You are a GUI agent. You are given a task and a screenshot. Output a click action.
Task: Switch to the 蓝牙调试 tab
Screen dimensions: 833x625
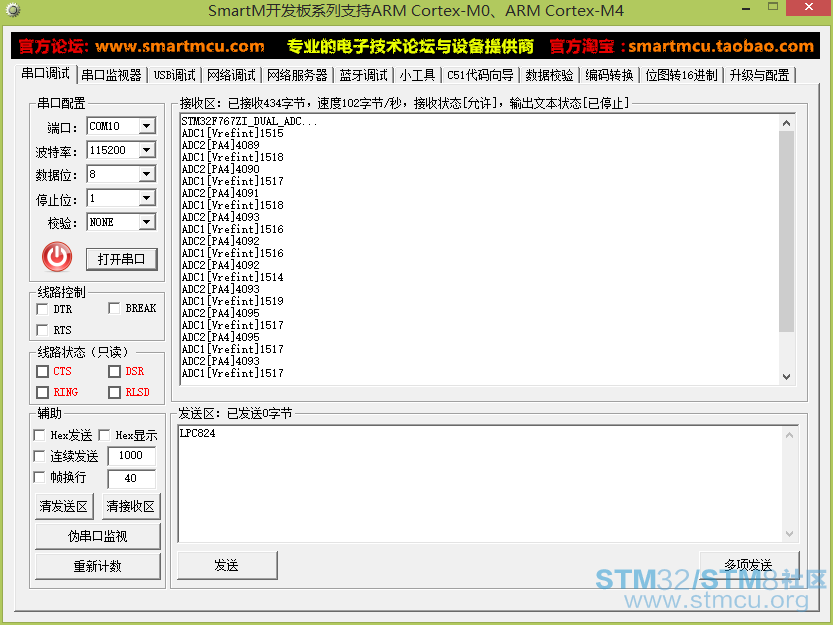pyautogui.click(x=363, y=75)
